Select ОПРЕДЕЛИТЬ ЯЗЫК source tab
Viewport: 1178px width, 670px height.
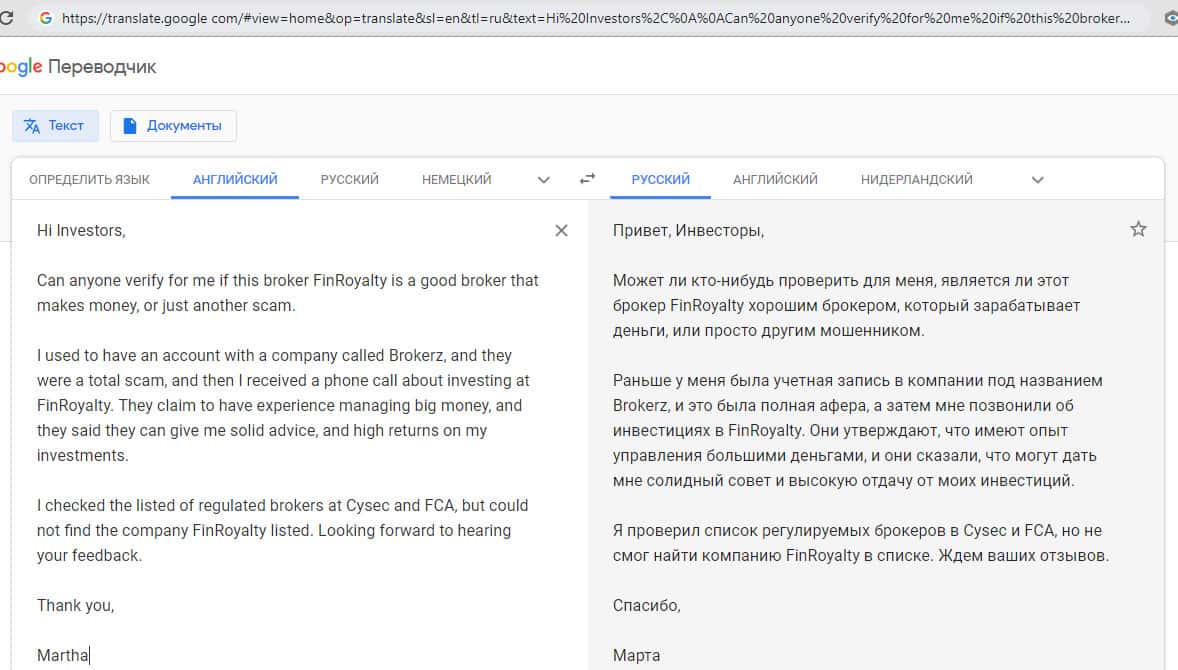click(x=89, y=180)
